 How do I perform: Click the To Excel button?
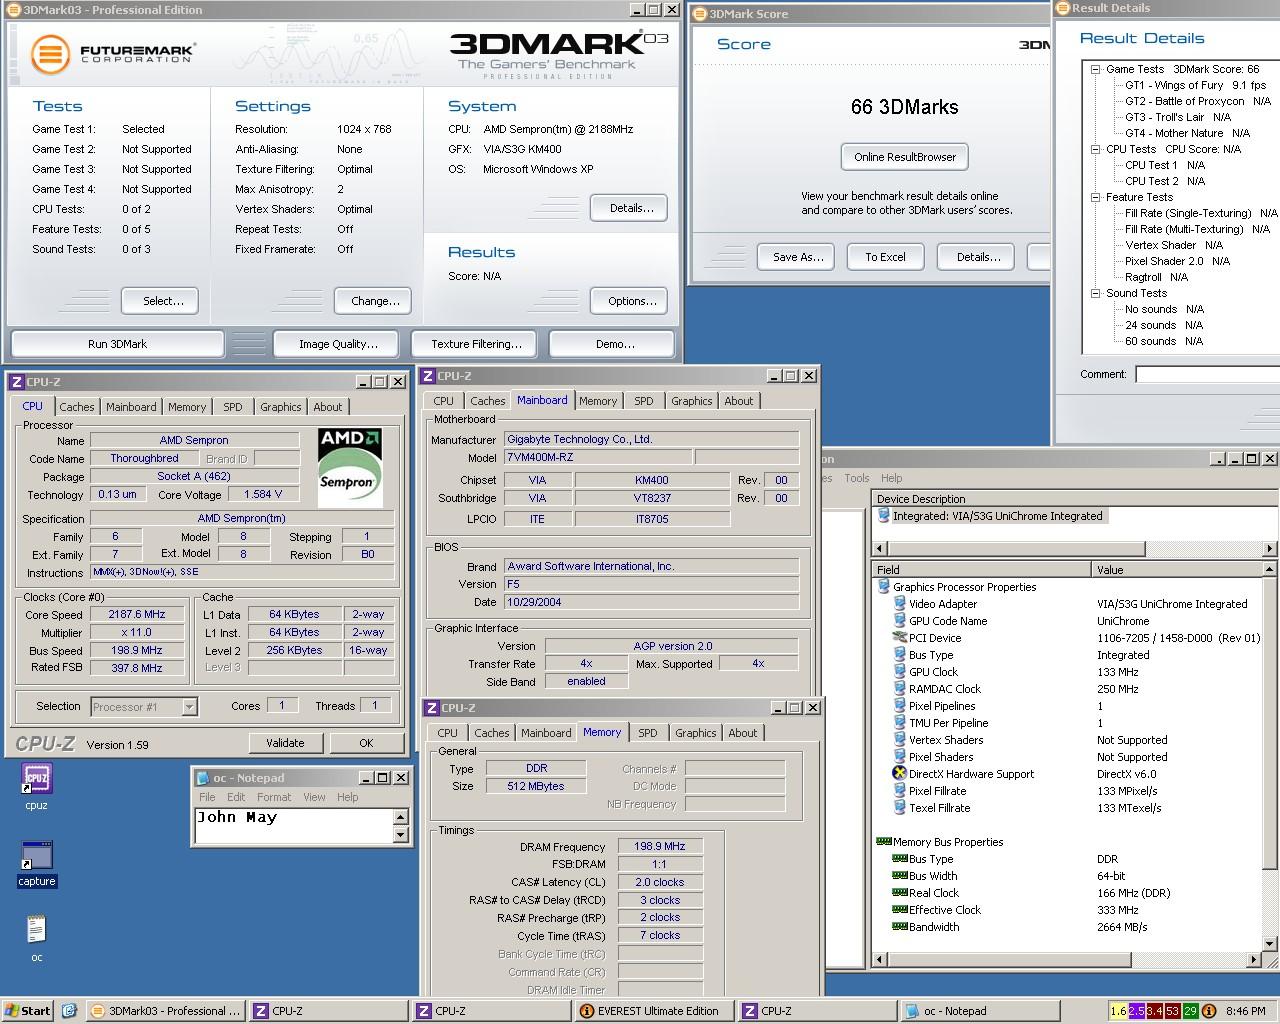(x=885, y=257)
